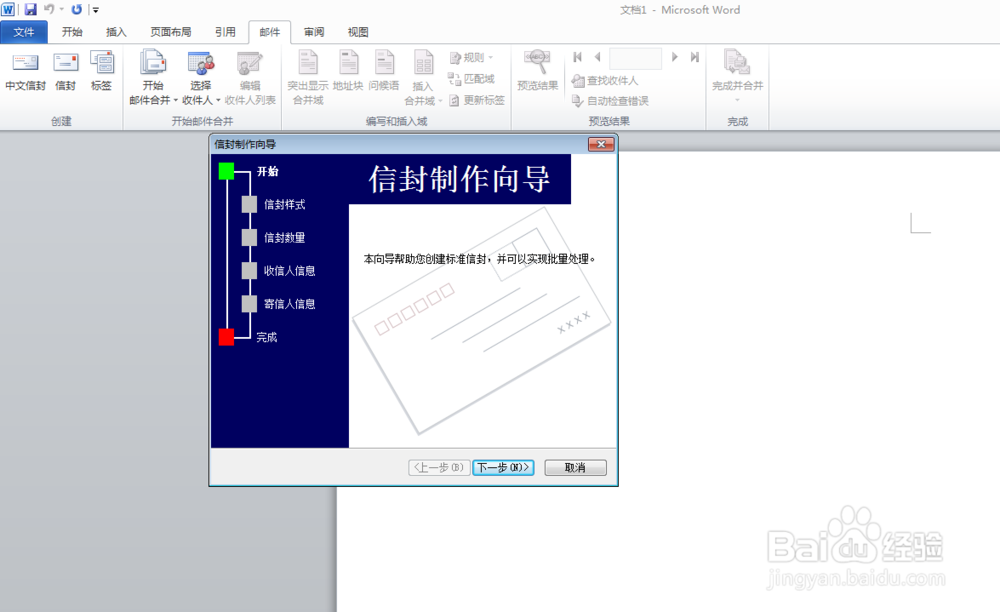The image size is (1000, 612).
Task: Click the Envelope (信封) ribbon icon
Action: (x=65, y=71)
